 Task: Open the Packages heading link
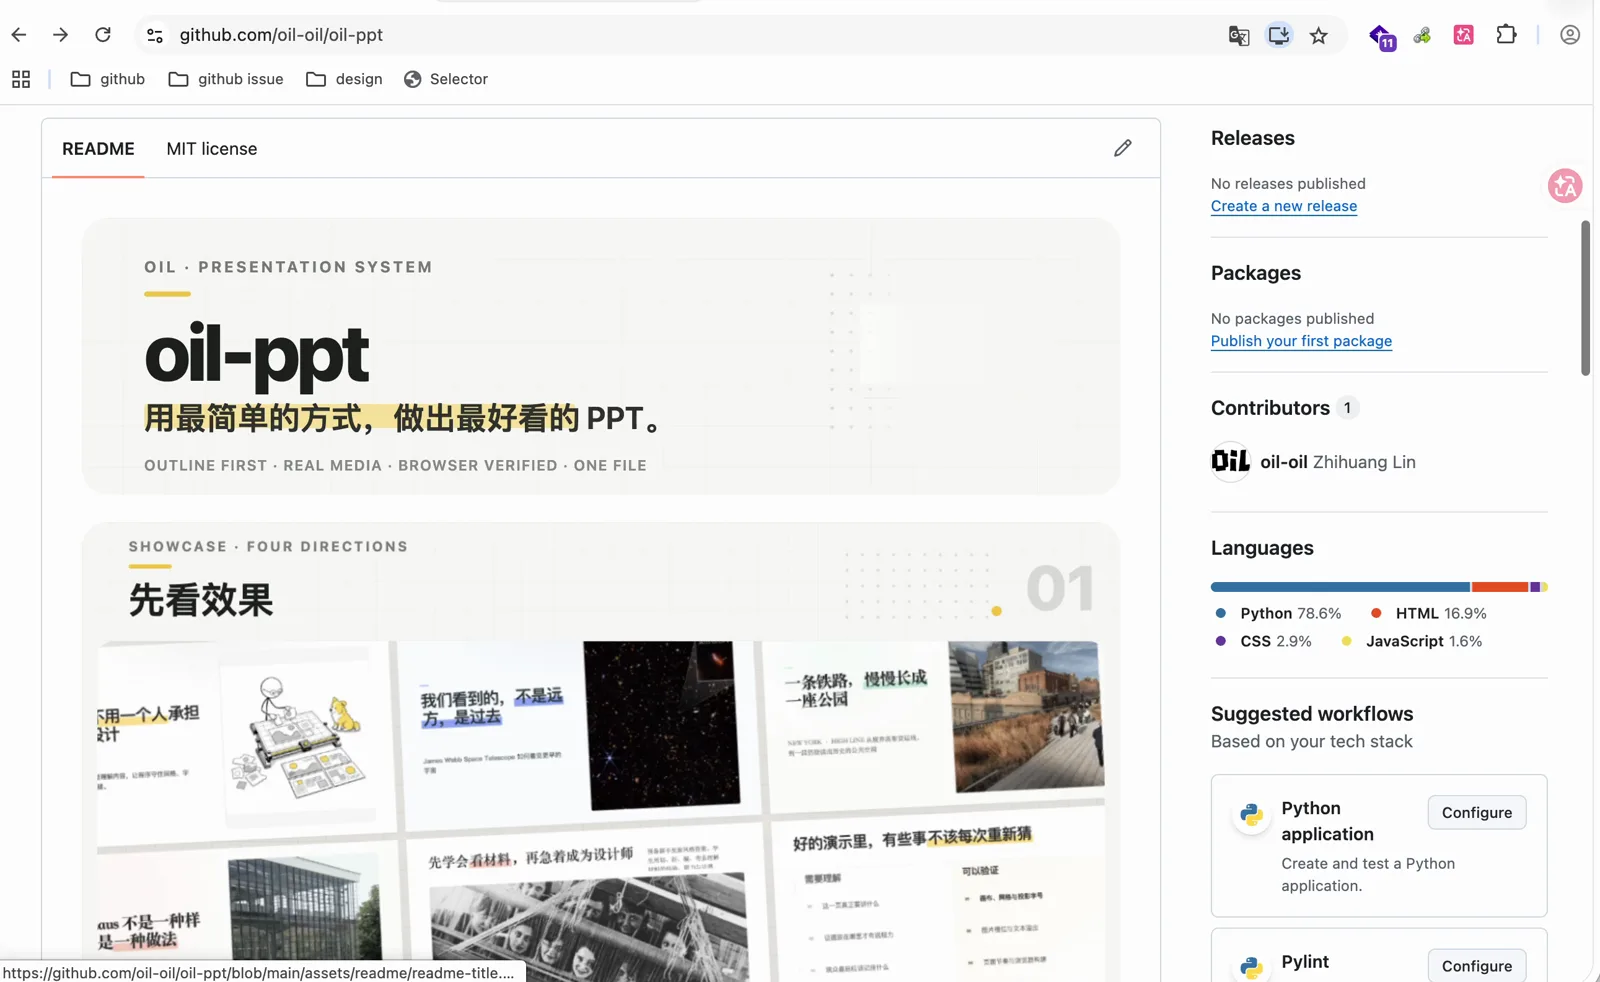[x=1256, y=273]
